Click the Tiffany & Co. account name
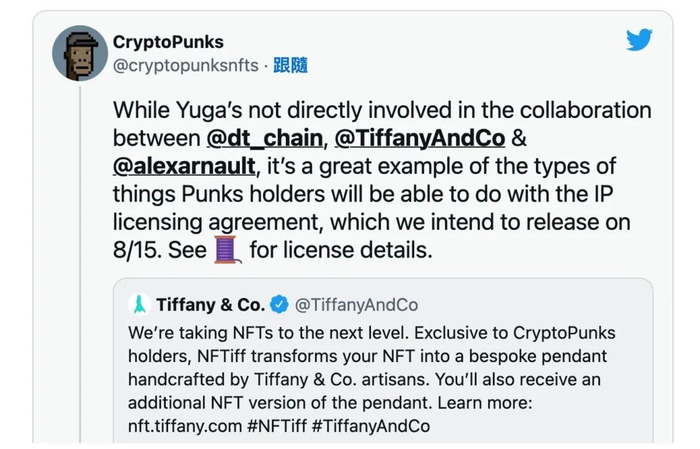Image resolution: width=700 pixels, height=449 pixels. 210,304
